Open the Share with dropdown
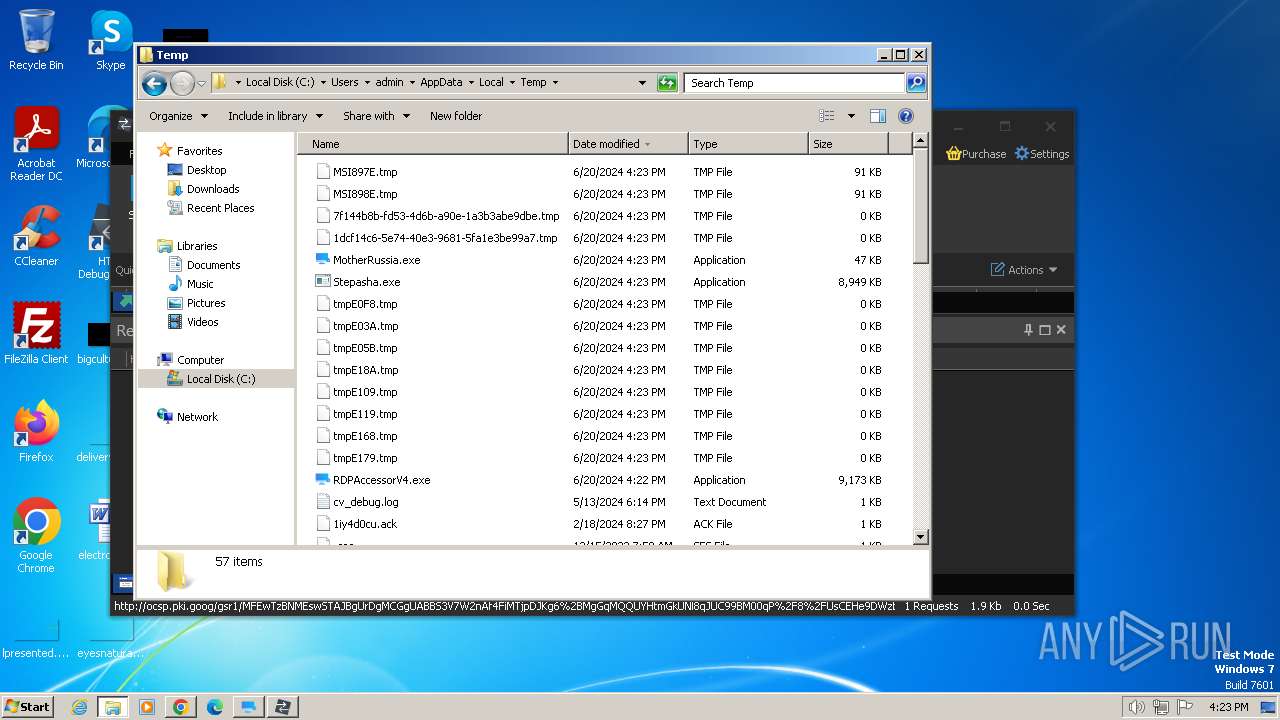The image size is (1280, 720). (x=376, y=116)
